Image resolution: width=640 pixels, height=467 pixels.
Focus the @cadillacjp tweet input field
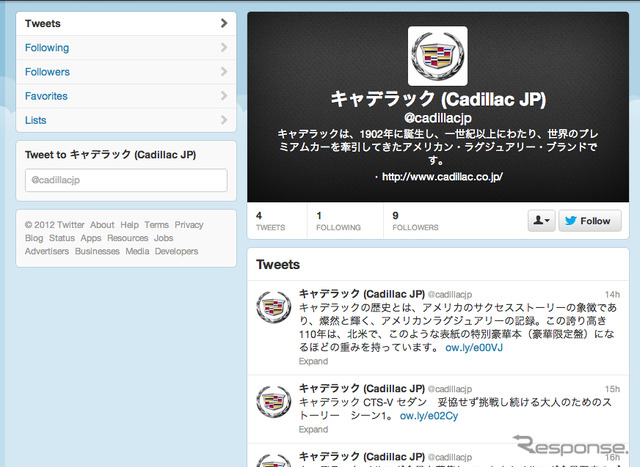(126, 180)
